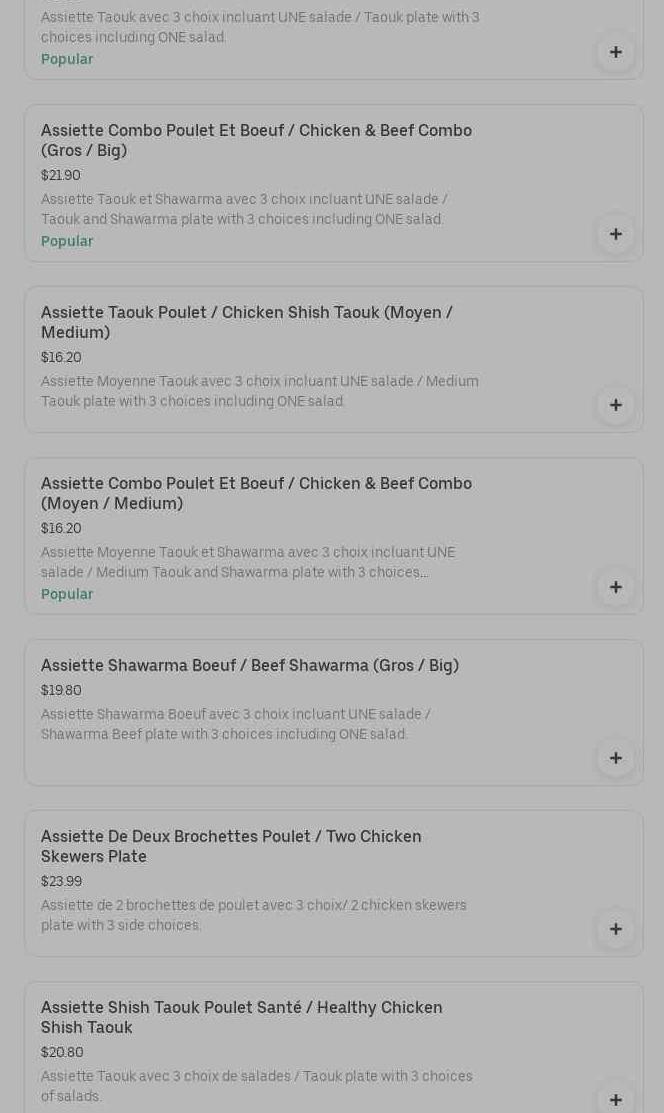Open Assiette Shish Taouk Poulet Santé title
Image resolution: width=664 pixels, height=1113 pixels.
point(241,1017)
